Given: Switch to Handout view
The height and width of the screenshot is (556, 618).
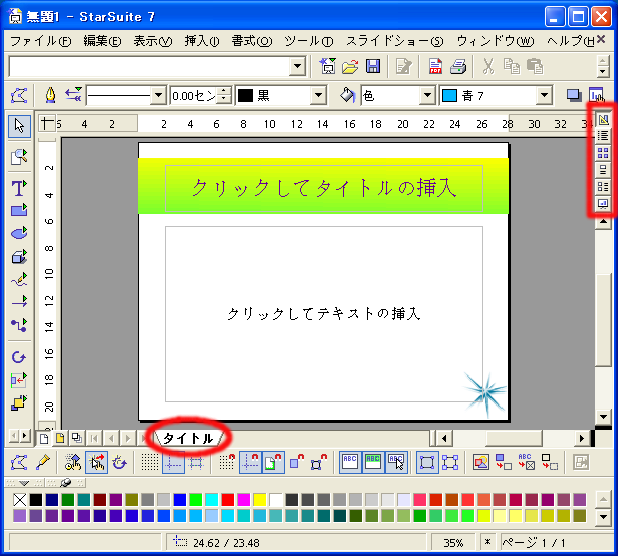Looking at the screenshot, I should coord(603,187).
